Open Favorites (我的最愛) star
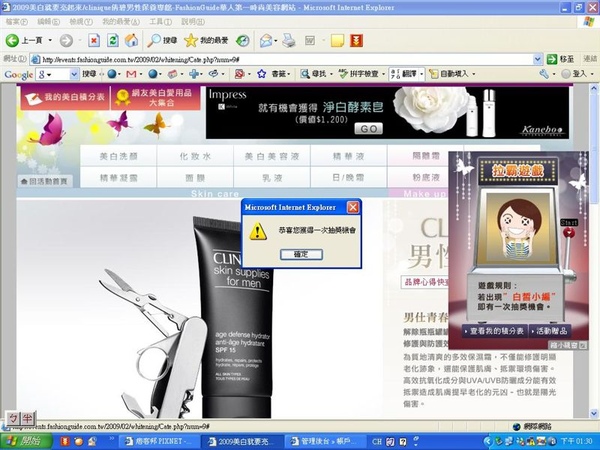Viewport: 600px width, 450px height. click(206, 40)
